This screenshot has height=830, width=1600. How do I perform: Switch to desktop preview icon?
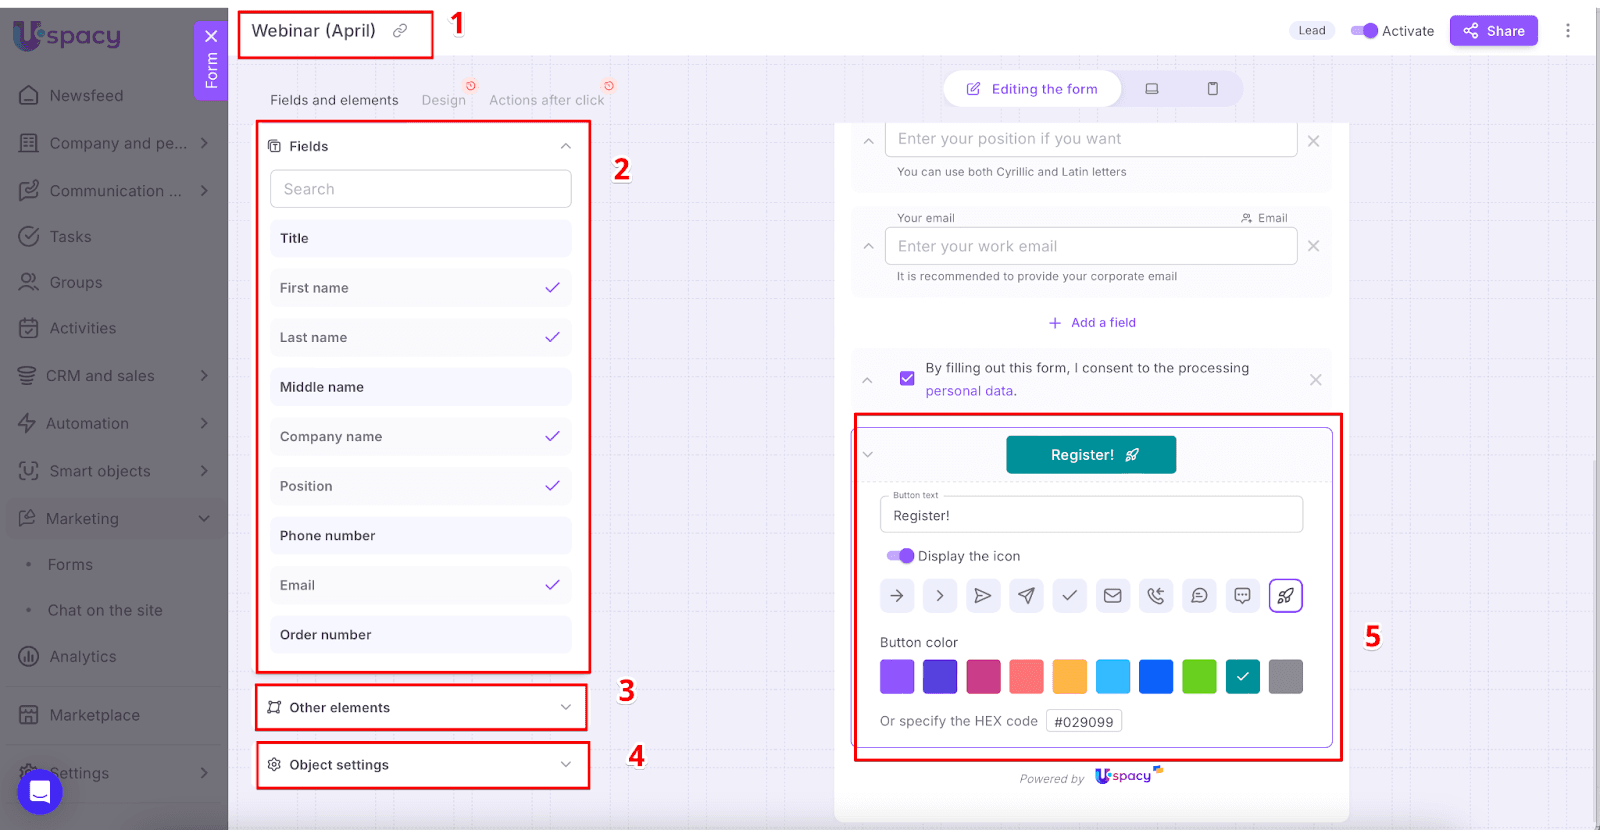[x=1152, y=89]
